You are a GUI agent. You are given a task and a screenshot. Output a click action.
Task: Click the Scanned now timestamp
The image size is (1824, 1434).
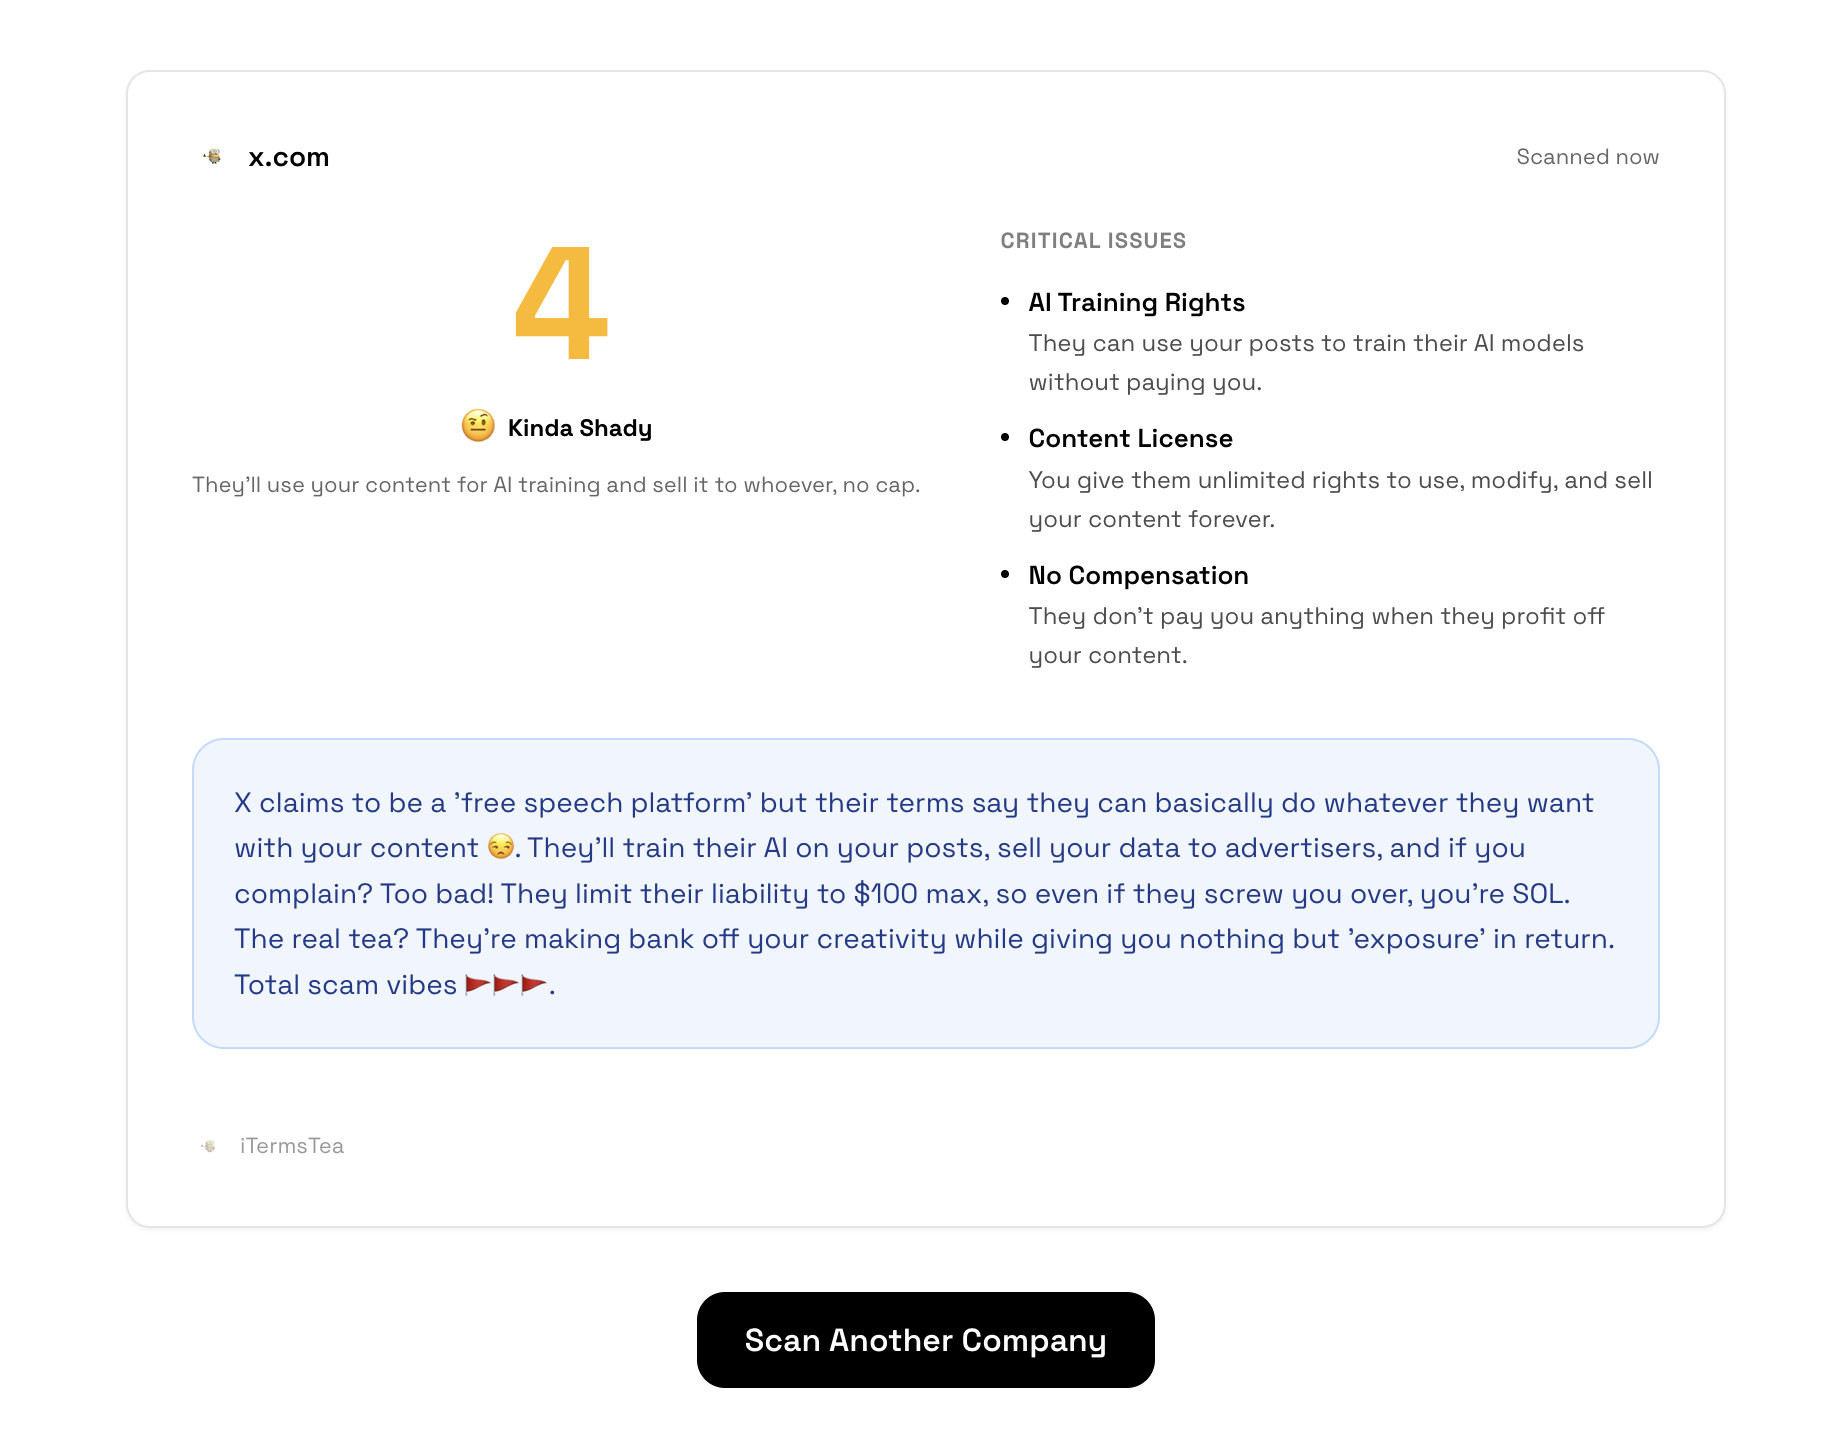(1588, 156)
